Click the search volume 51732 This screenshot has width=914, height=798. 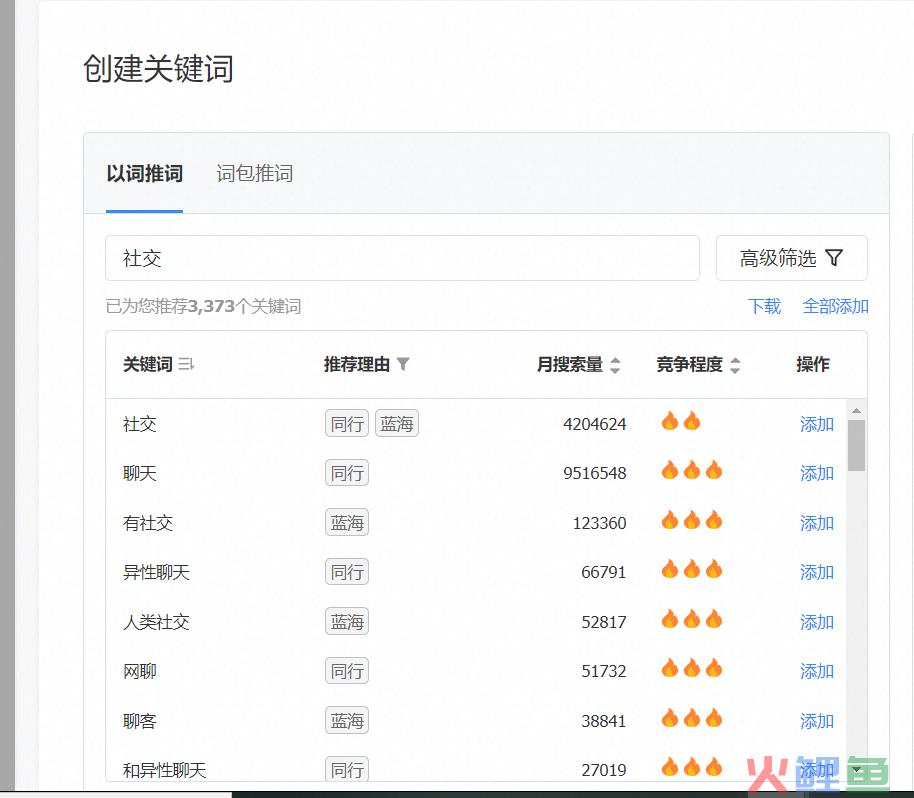(x=604, y=671)
